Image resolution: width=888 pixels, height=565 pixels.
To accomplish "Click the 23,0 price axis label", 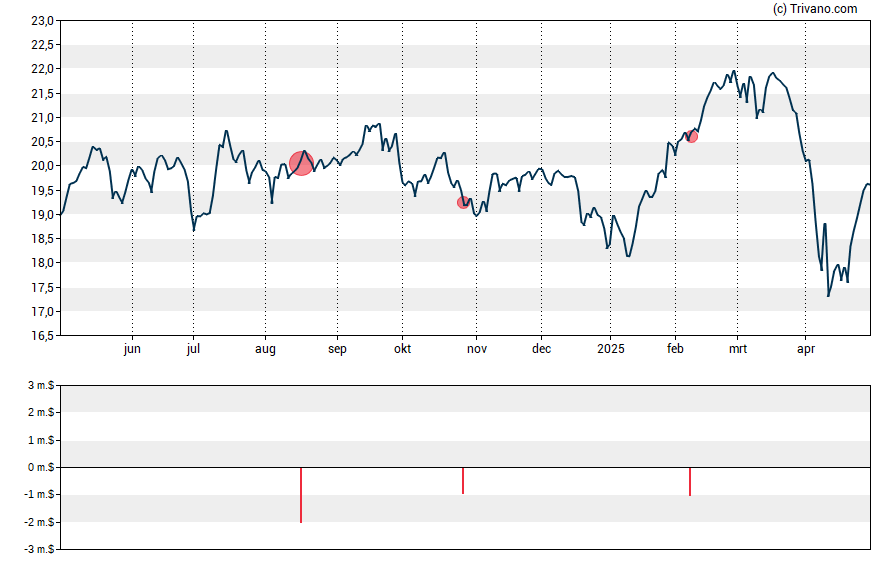I will (42, 21).
